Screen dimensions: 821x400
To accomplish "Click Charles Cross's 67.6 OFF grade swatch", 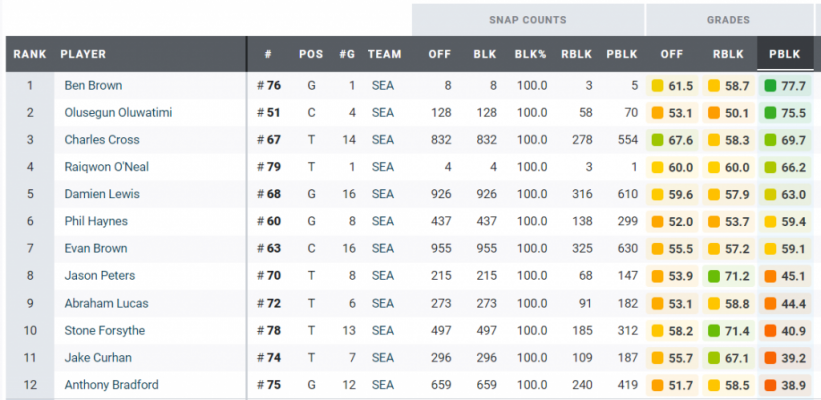I will (x=658, y=140).
